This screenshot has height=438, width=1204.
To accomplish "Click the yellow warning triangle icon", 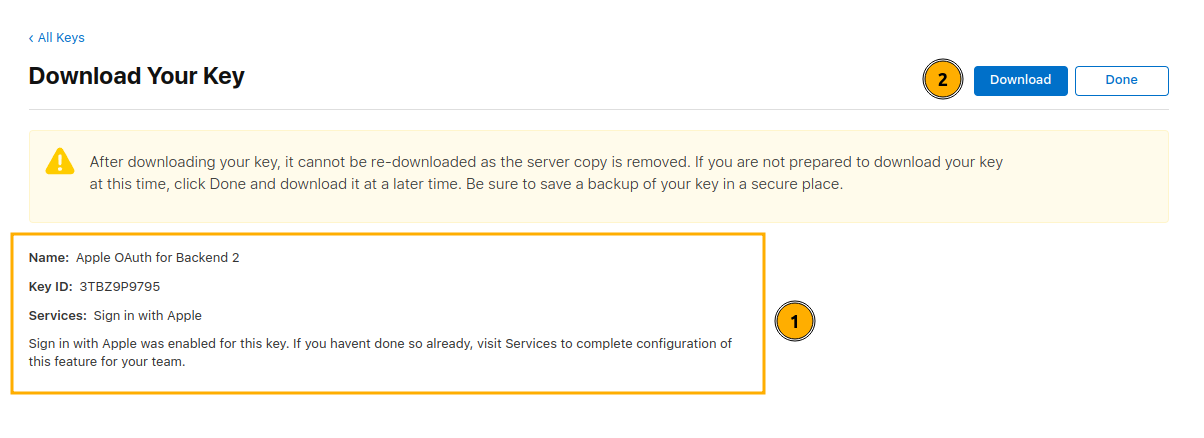I will tap(60, 162).
